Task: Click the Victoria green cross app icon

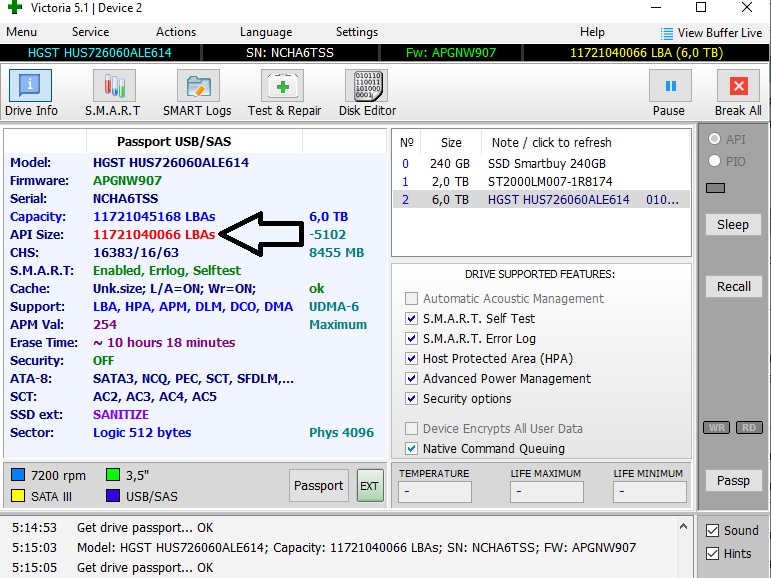Action: [15, 7]
